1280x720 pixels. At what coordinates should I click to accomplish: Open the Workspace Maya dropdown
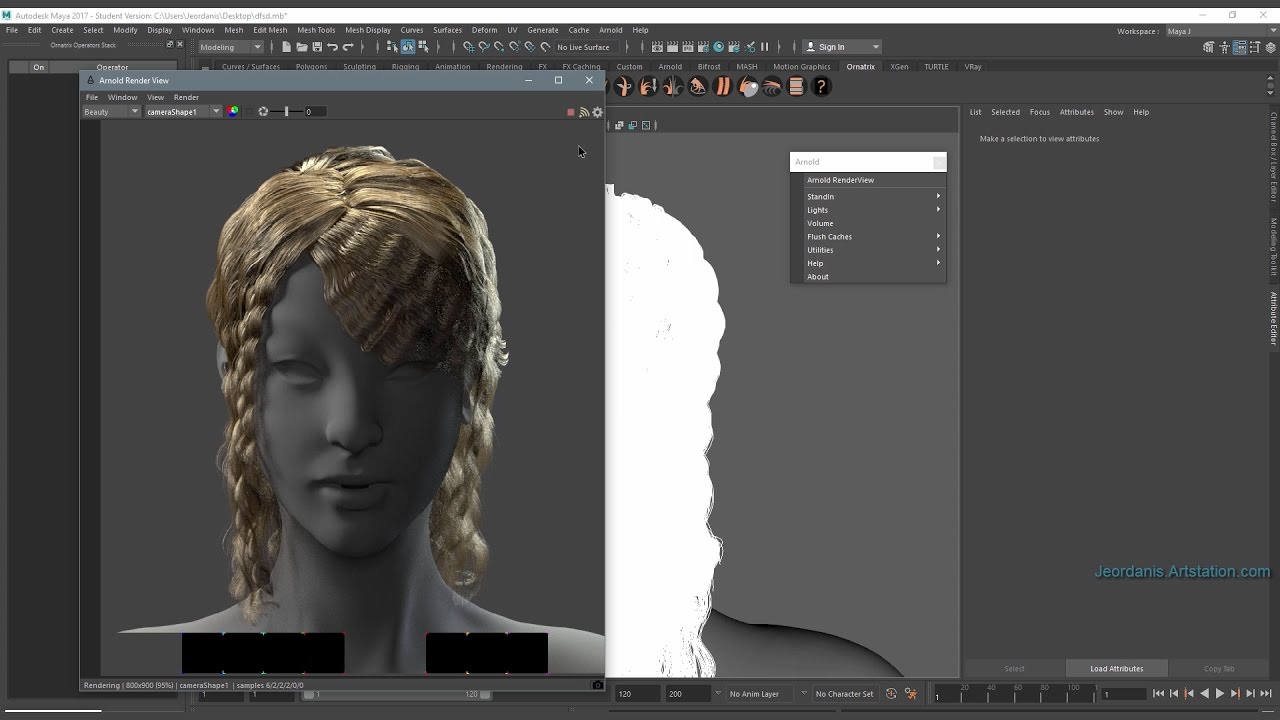(1222, 31)
